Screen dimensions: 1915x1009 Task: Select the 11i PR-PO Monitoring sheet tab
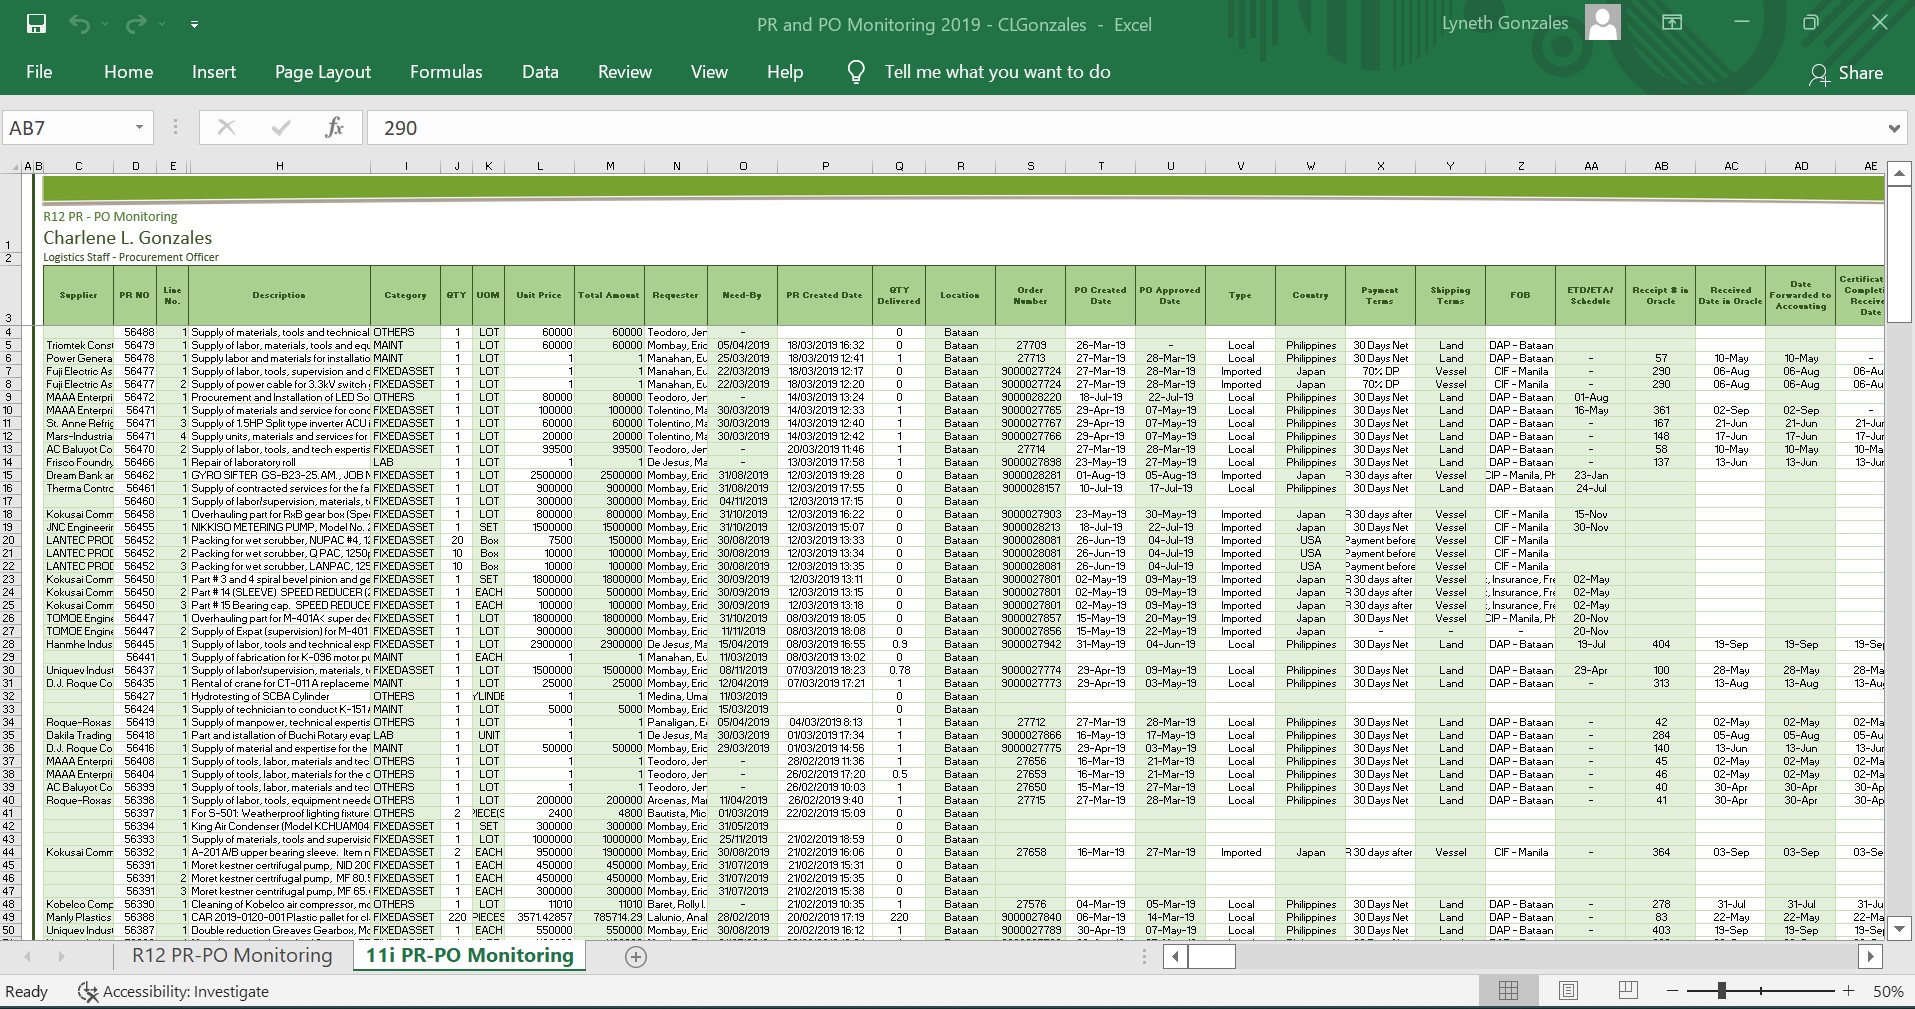[x=469, y=955]
